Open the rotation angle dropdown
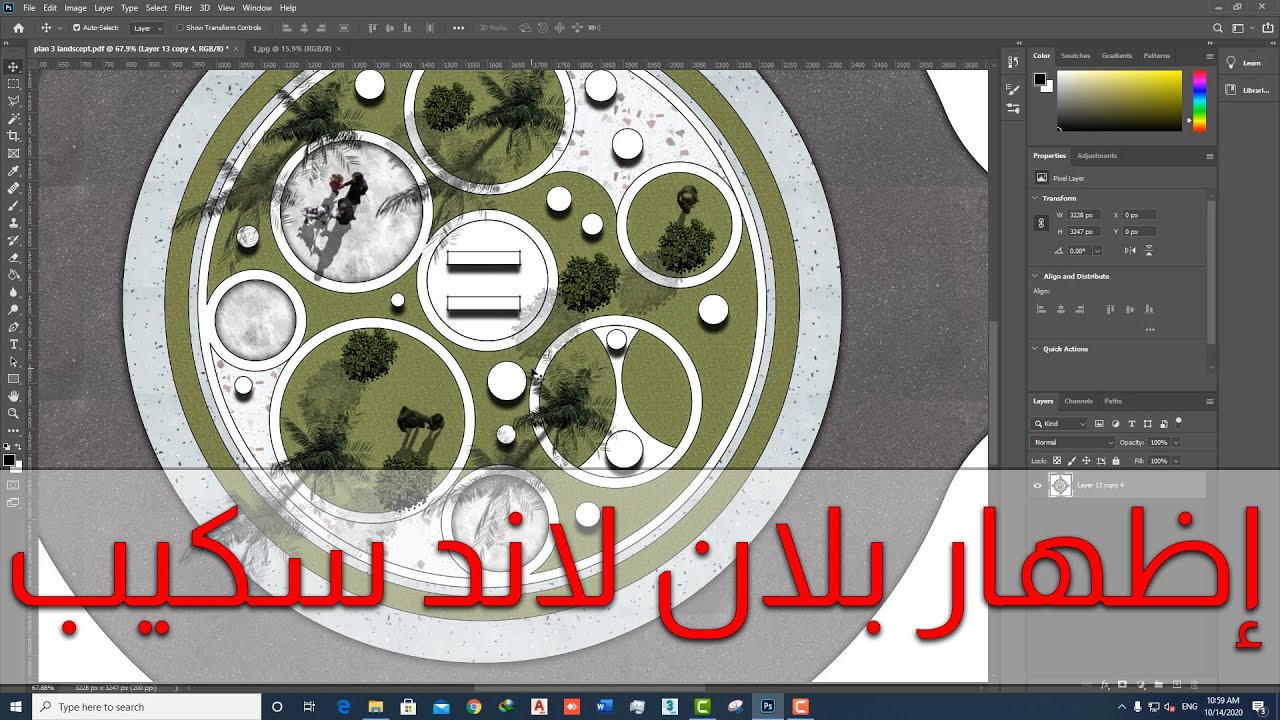Image resolution: width=1280 pixels, height=720 pixels. (1097, 250)
